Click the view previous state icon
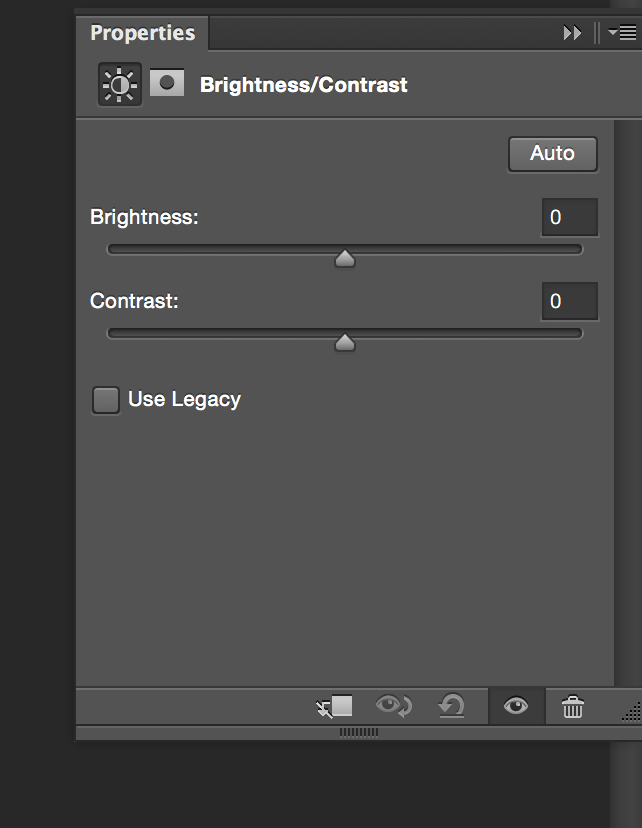Screen dimensions: 642x828 393,707
